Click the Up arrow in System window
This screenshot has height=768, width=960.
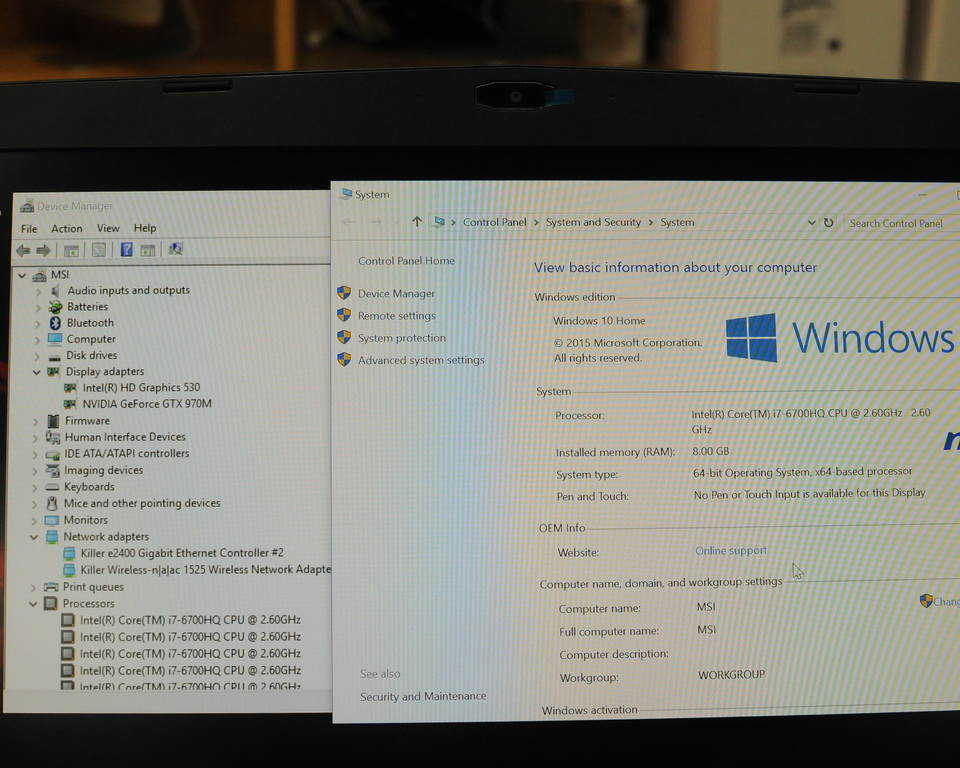pos(417,222)
